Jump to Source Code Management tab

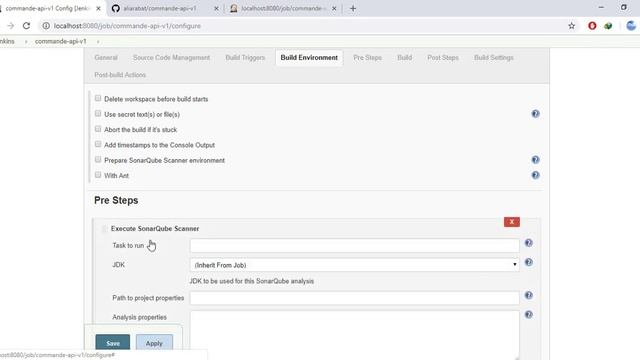point(171,58)
